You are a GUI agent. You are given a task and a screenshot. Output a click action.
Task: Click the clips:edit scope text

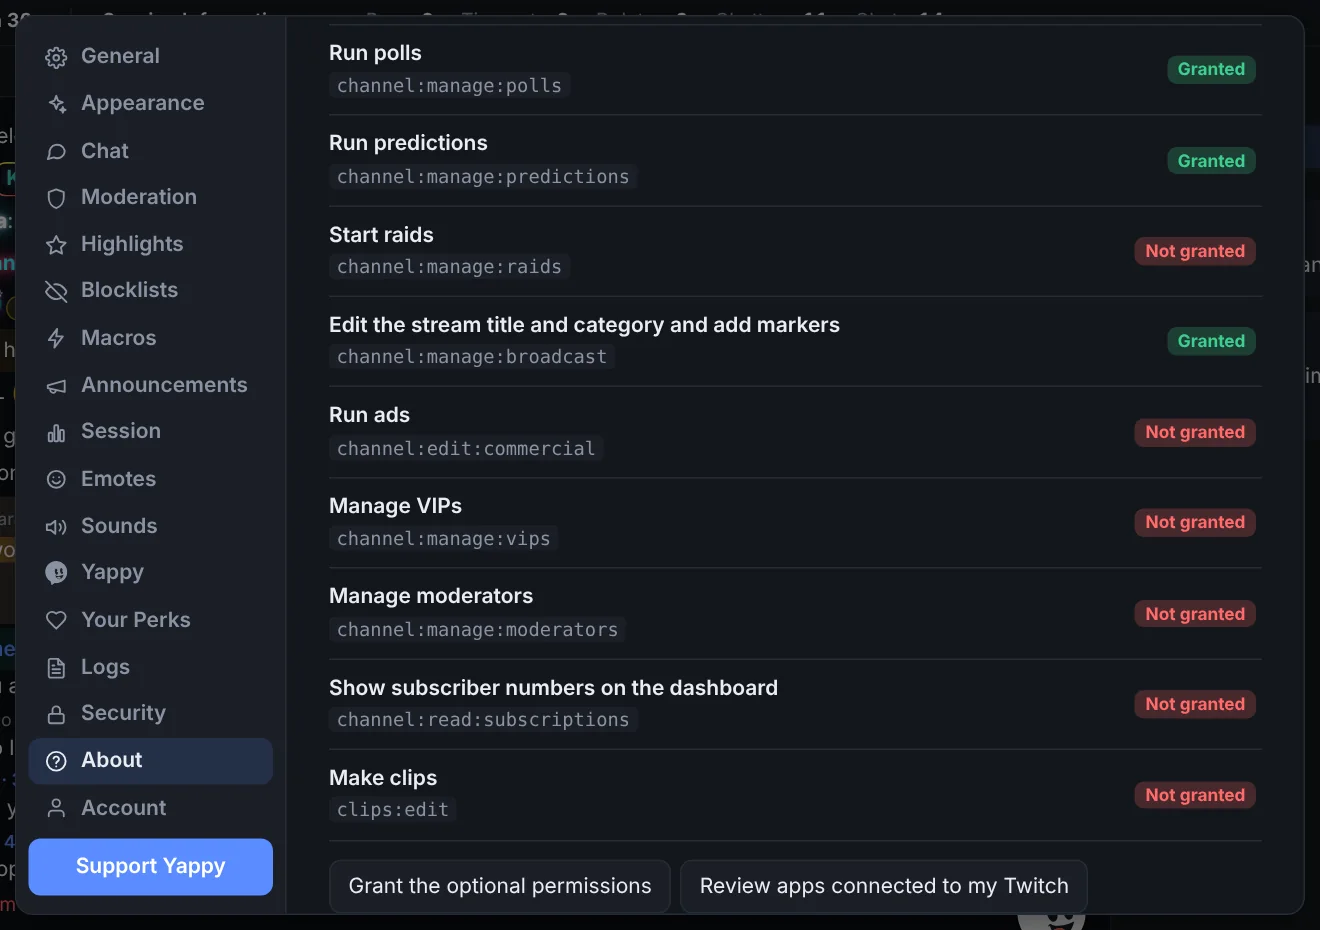point(393,810)
